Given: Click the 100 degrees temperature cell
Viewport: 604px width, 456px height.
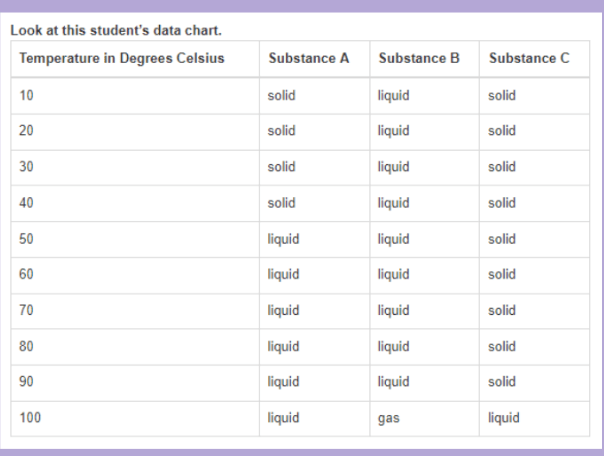Looking at the screenshot, I should point(135,418).
